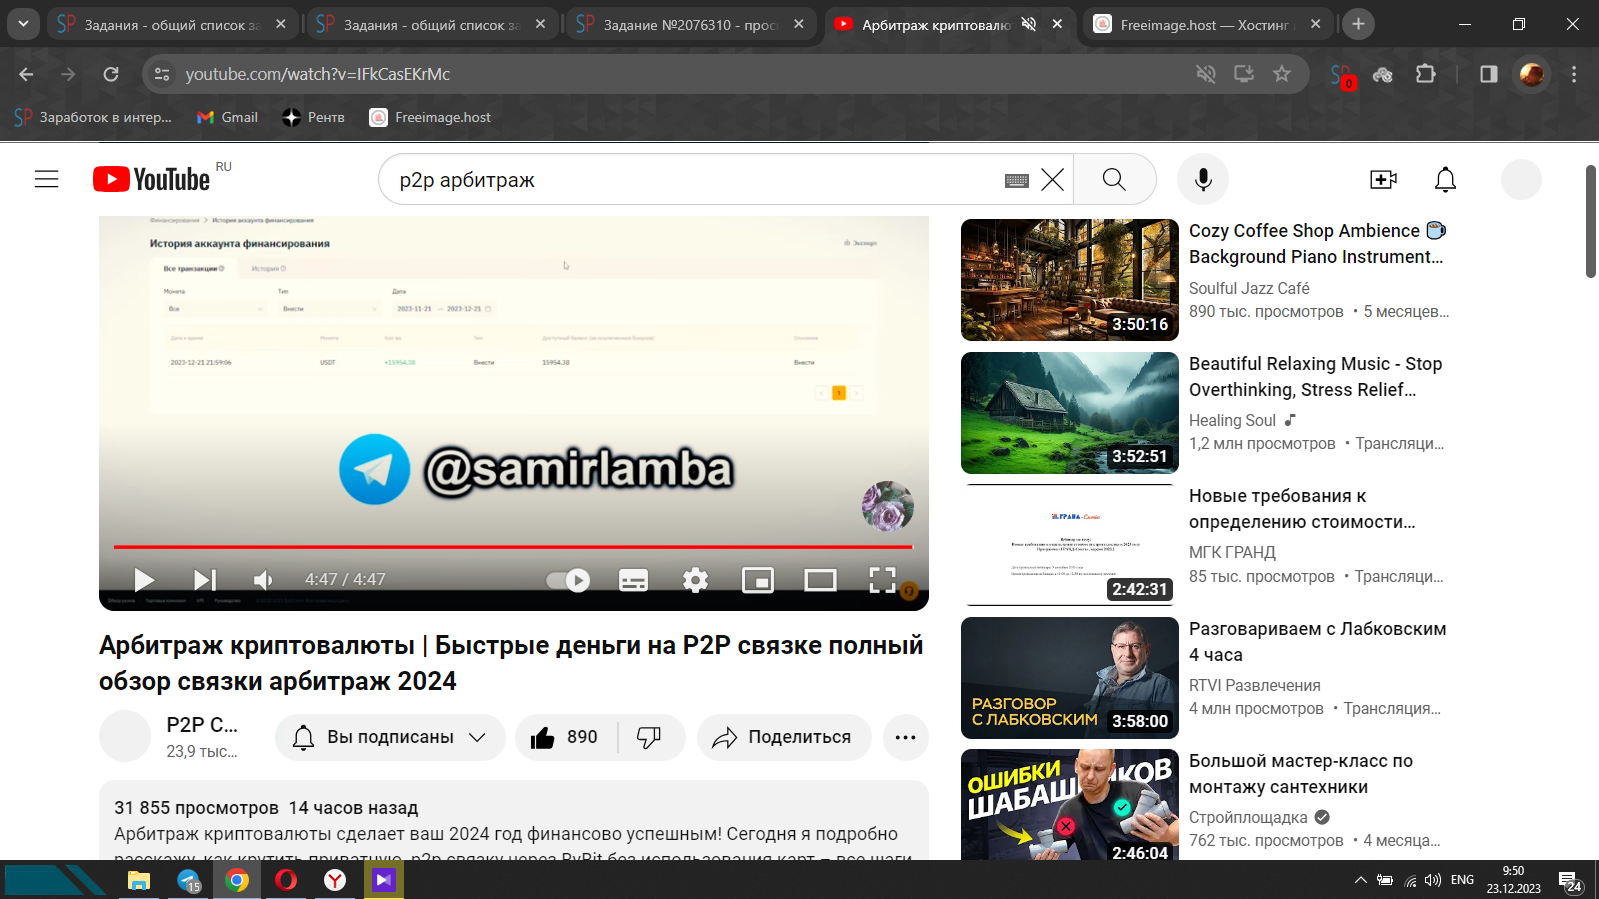Open Soulful Jazz Café channel
This screenshot has height=899, width=1599.
coord(1249,288)
